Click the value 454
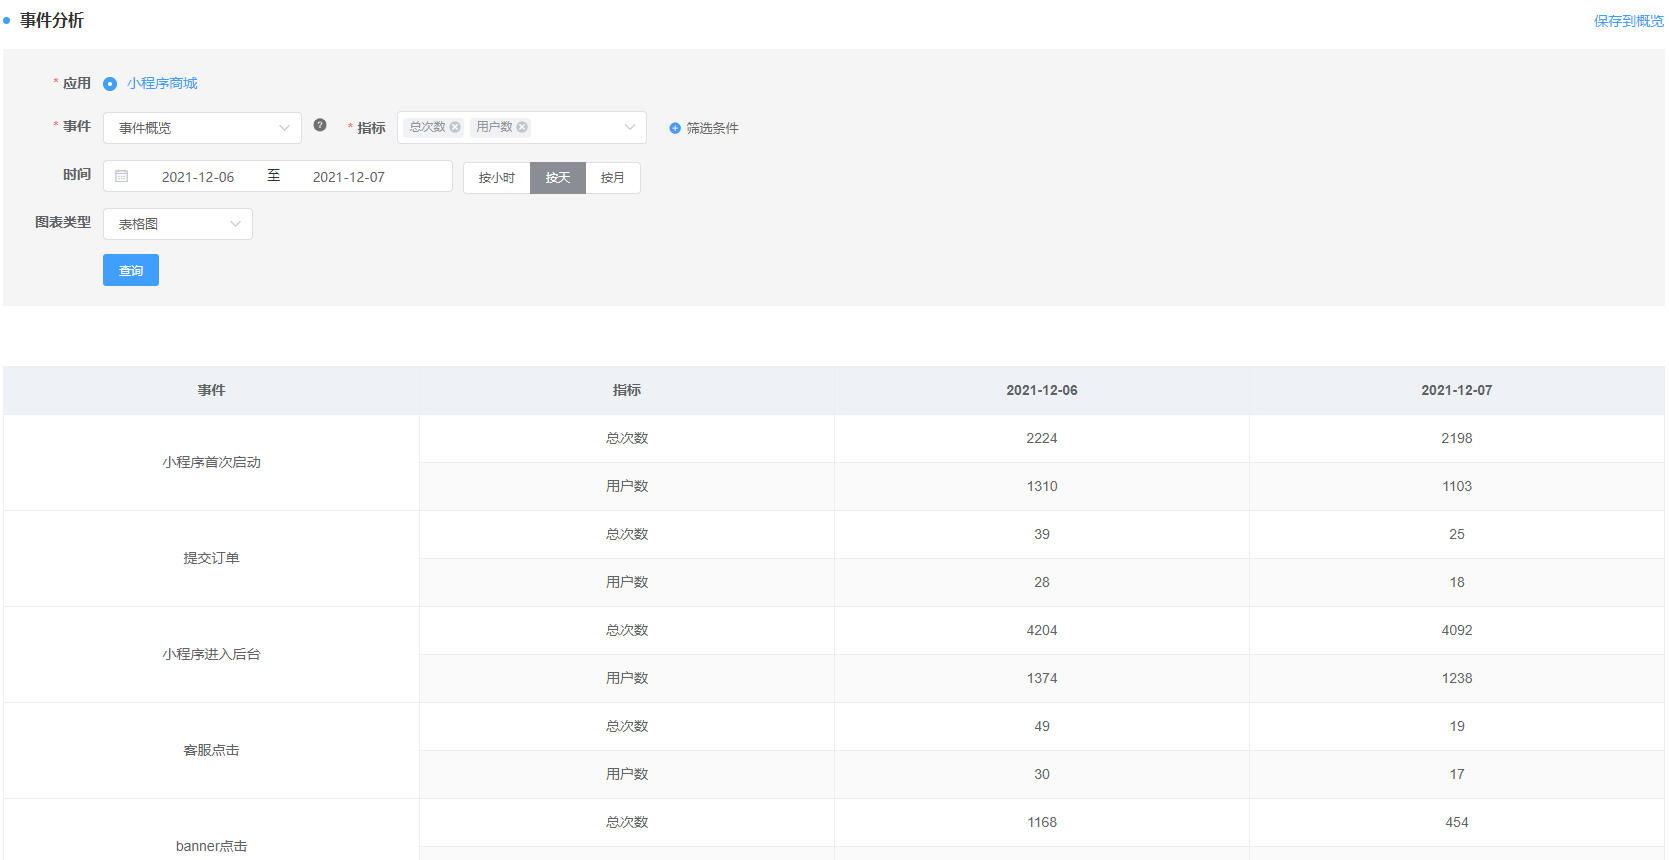Image resolution: width=1669 pixels, height=860 pixels. [x=1457, y=822]
